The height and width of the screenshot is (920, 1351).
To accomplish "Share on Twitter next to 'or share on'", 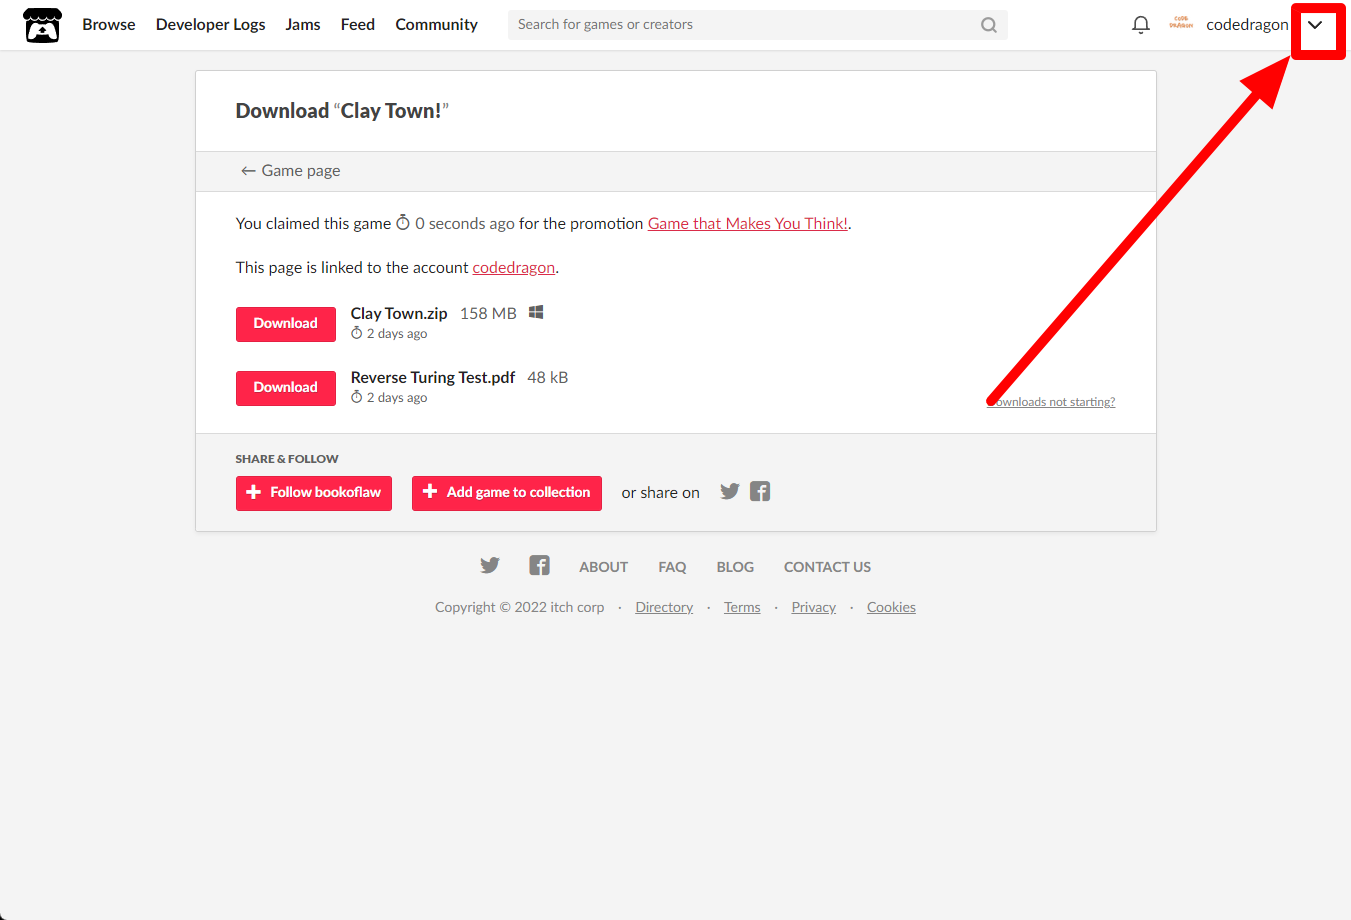I will tap(730, 491).
